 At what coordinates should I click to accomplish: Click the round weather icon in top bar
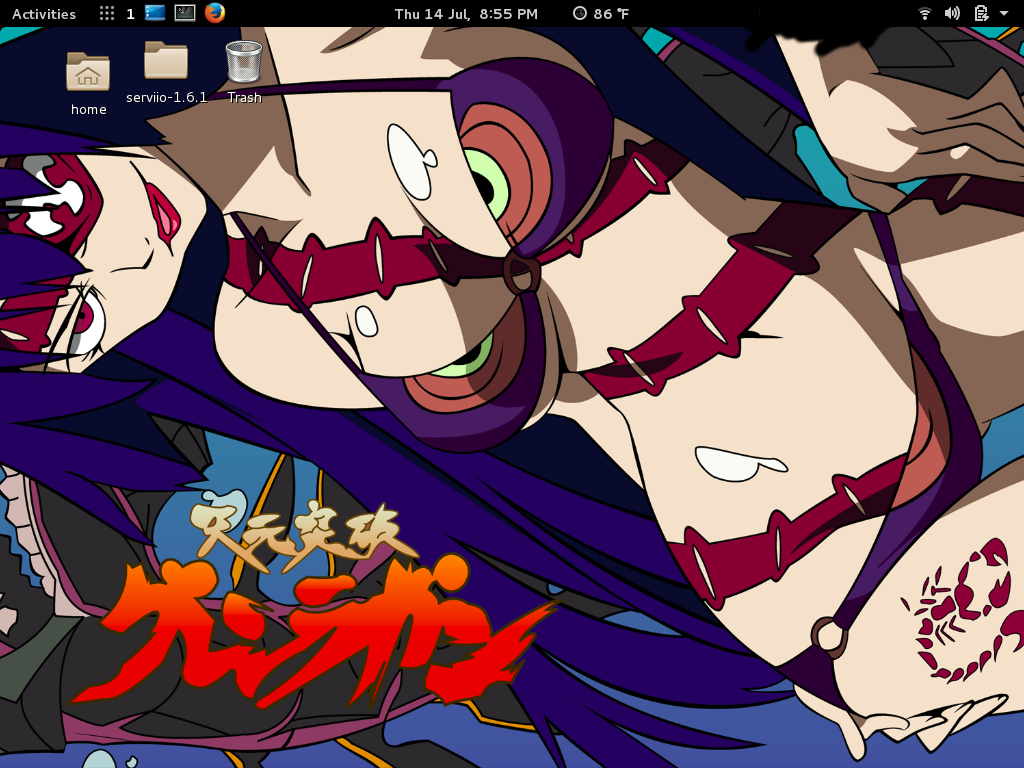(x=580, y=14)
